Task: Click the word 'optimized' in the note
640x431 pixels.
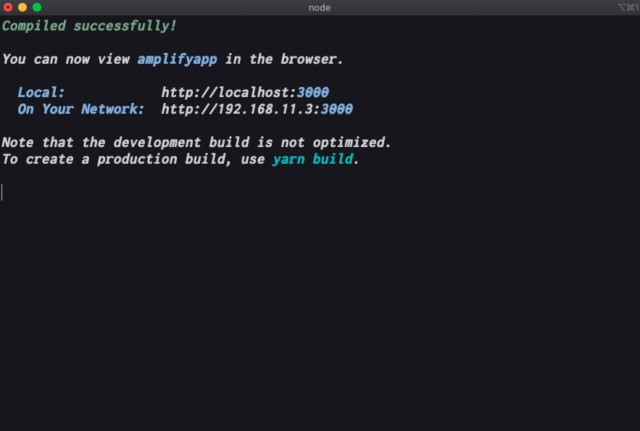Action: point(349,142)
